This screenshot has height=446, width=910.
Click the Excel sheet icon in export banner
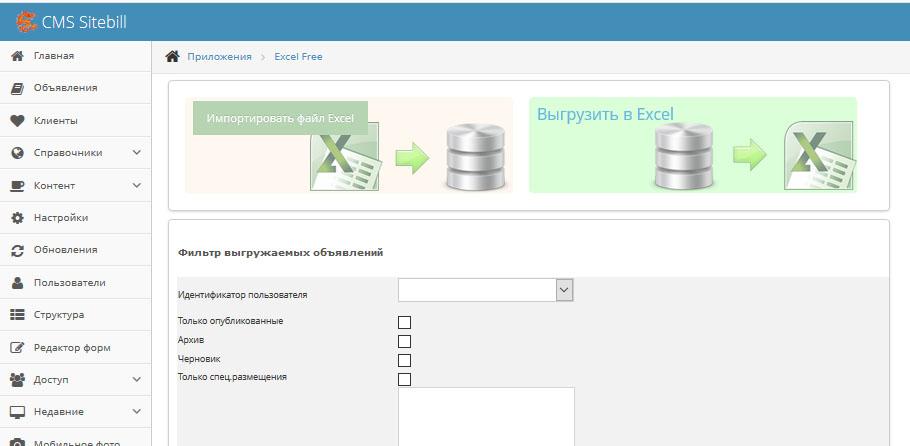(x=819, y=156)
